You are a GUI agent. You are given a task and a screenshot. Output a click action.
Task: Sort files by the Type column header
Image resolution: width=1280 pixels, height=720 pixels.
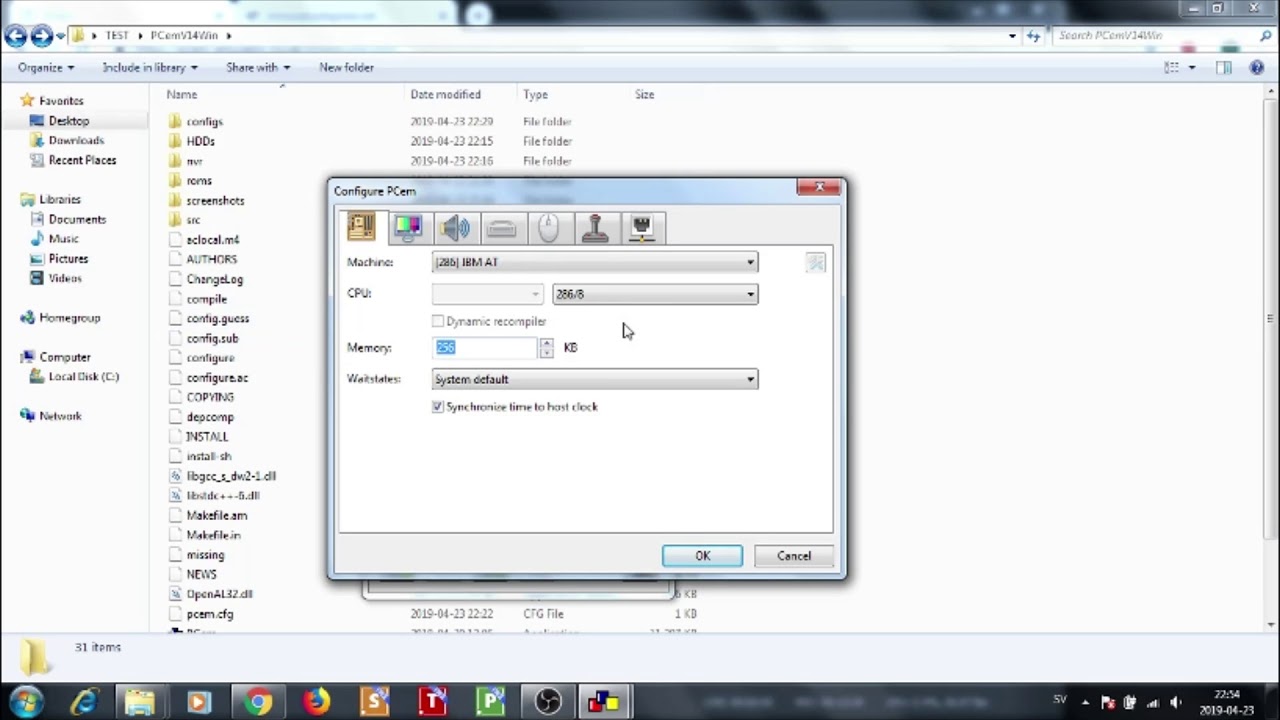click(x=535, y=94)
